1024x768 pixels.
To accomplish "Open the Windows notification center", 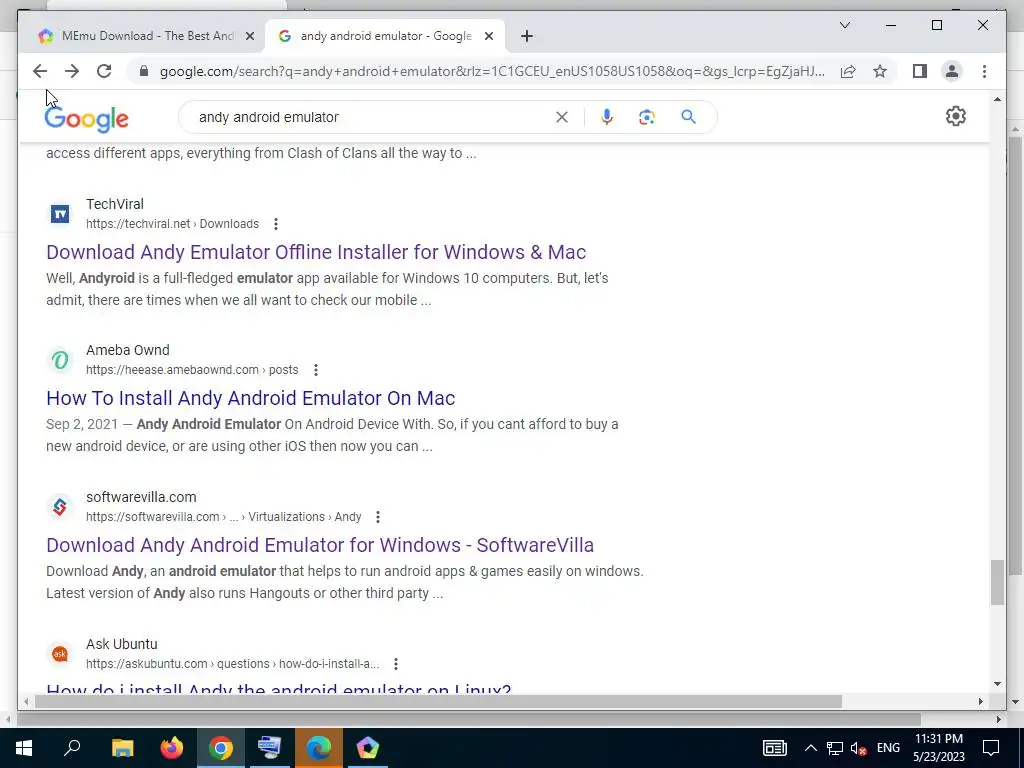I will point(991,748).
